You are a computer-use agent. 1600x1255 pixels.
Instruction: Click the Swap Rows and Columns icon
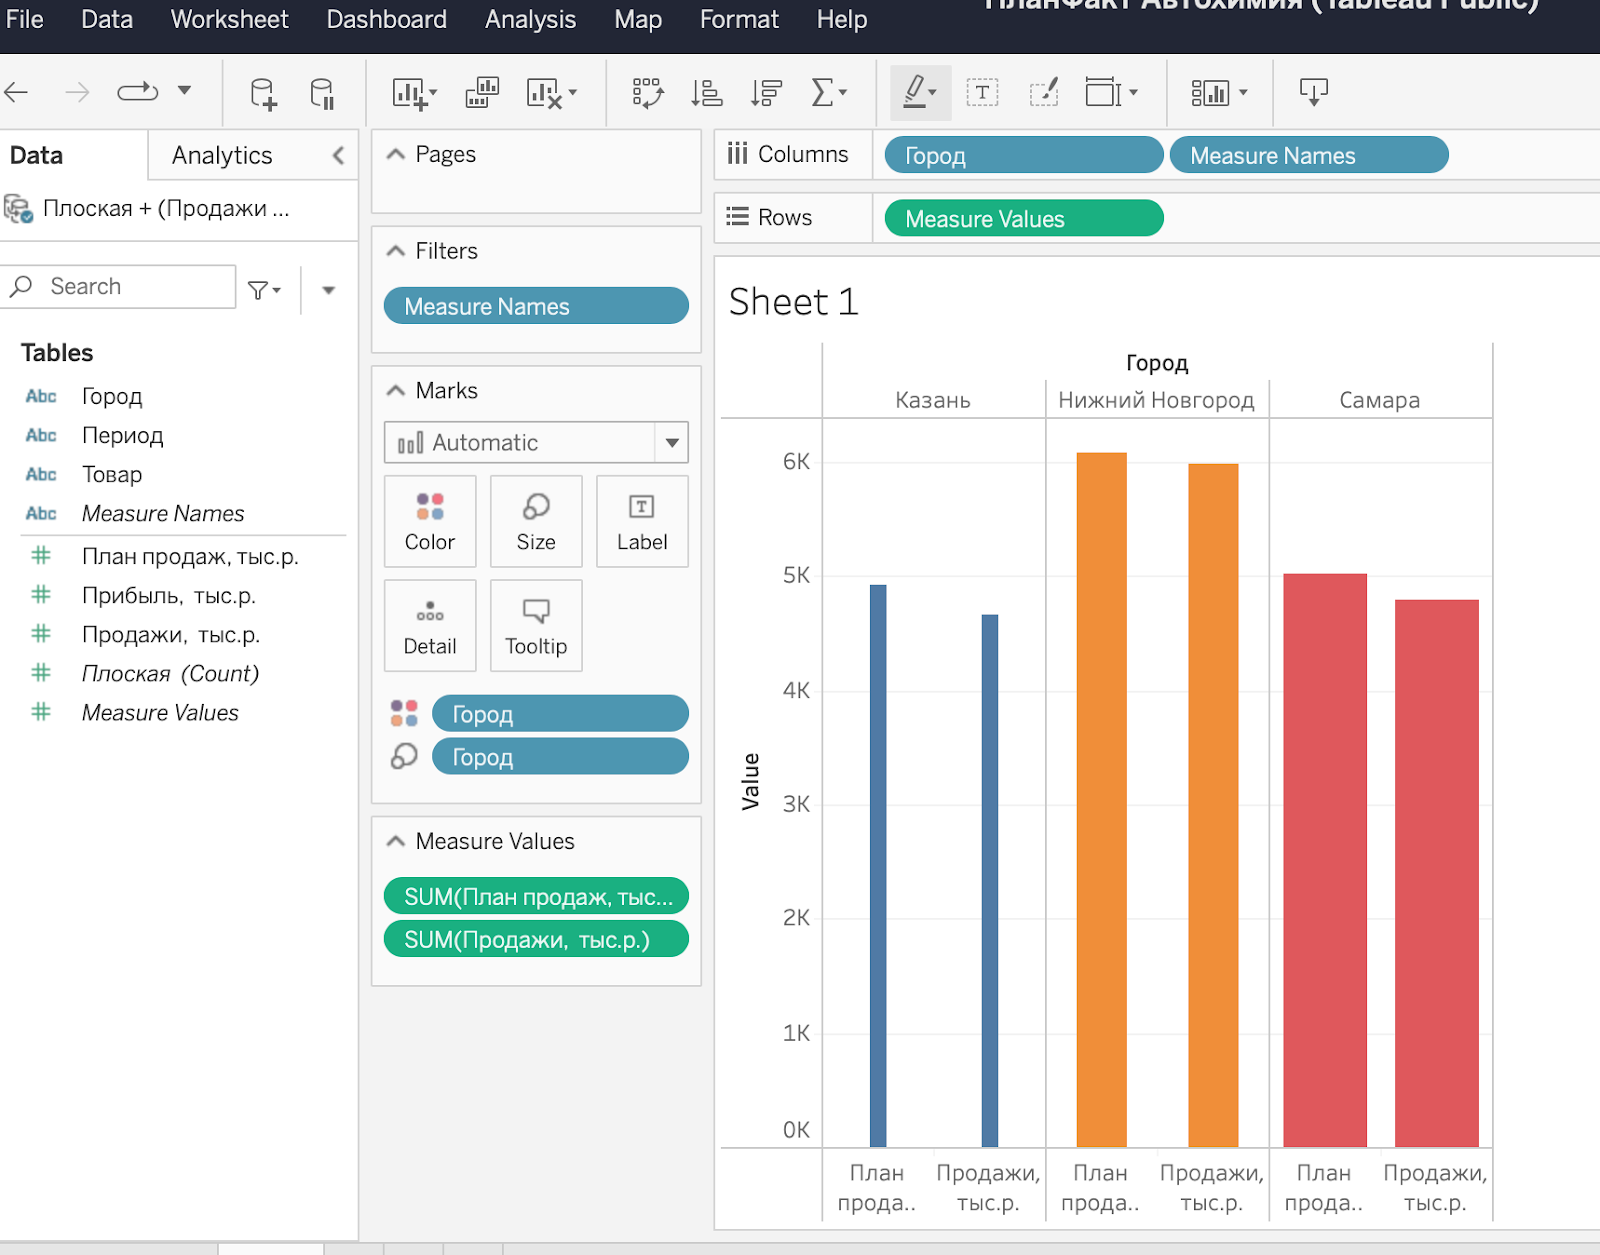pyautogui.click(x=648, y=93)
